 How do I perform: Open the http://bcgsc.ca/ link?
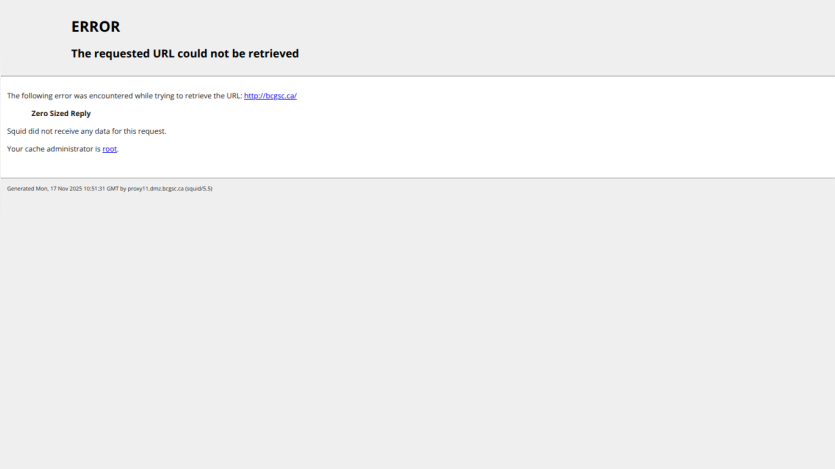(270, 96)
